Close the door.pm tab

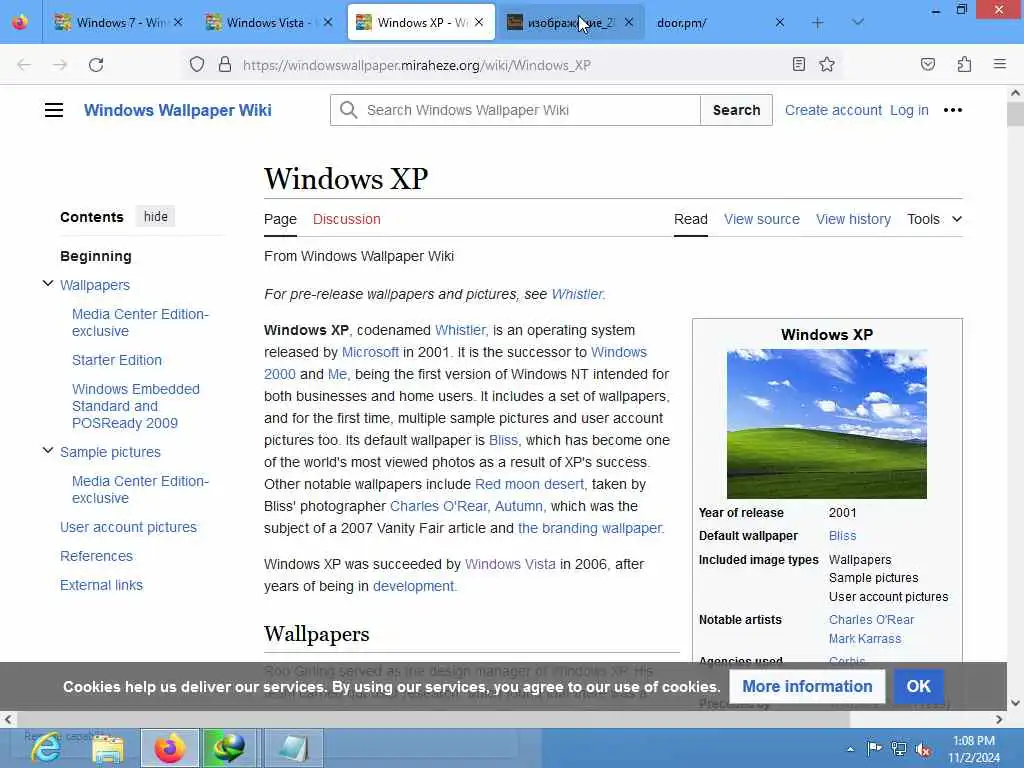(x=780, y=22)
